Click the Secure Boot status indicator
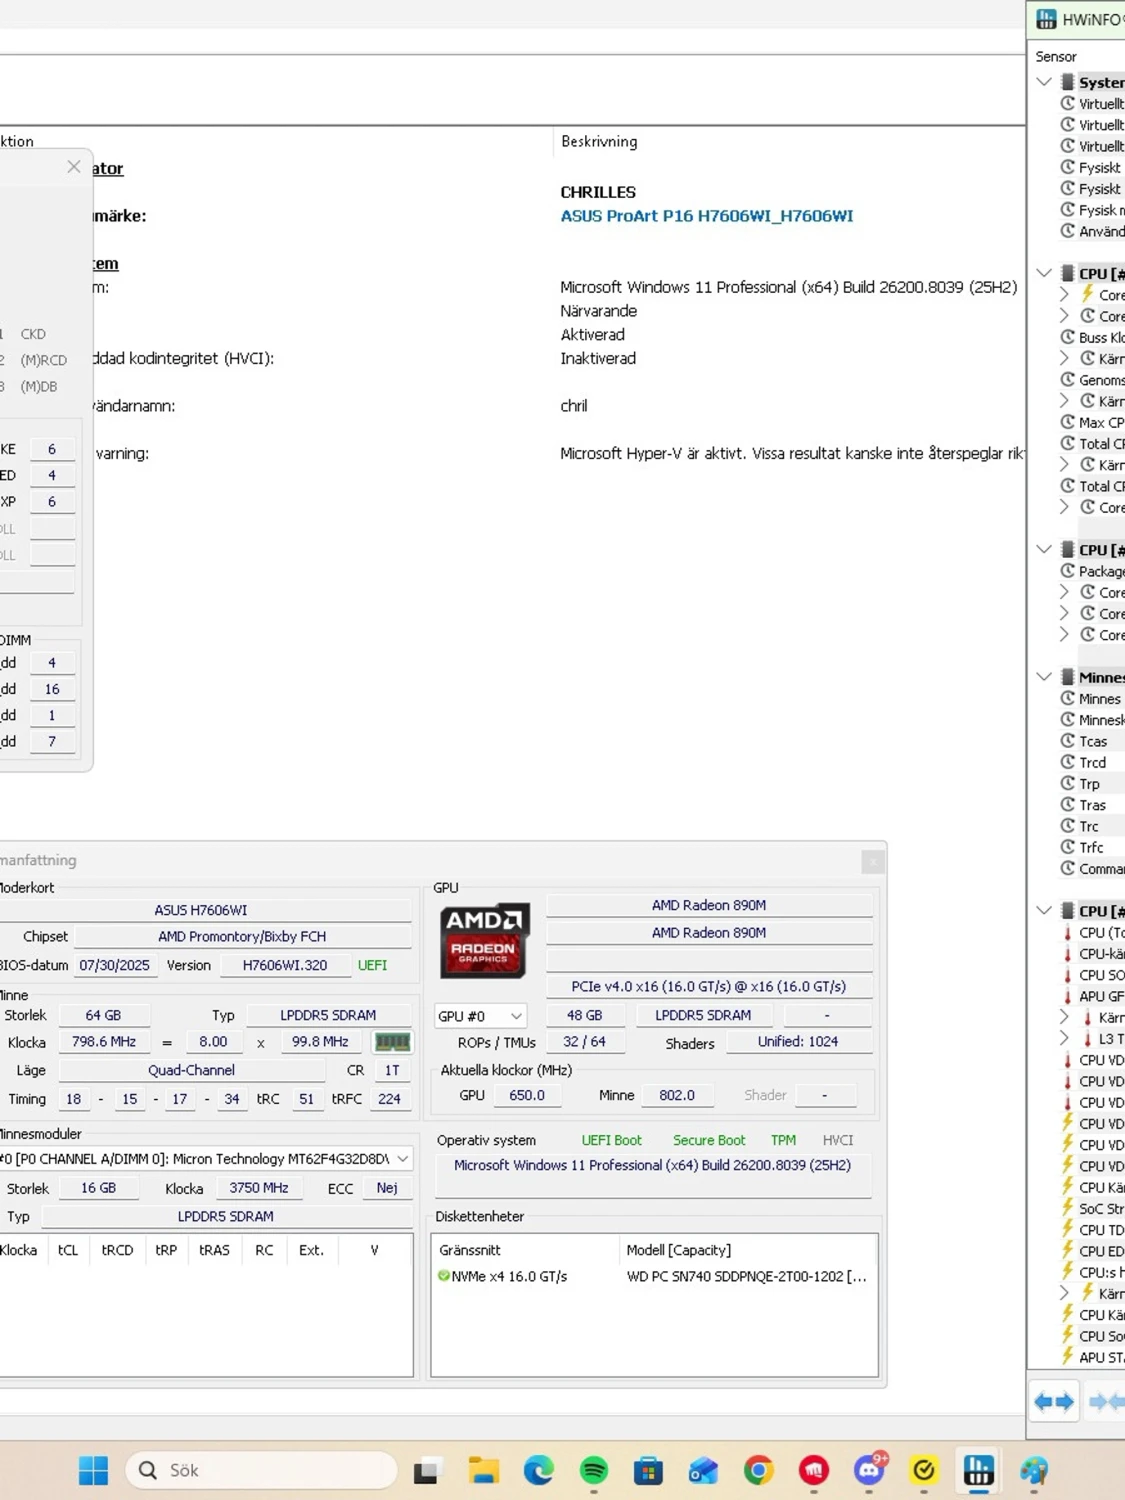The width and height of the screenshot is (1125, 1500). 709,1140
